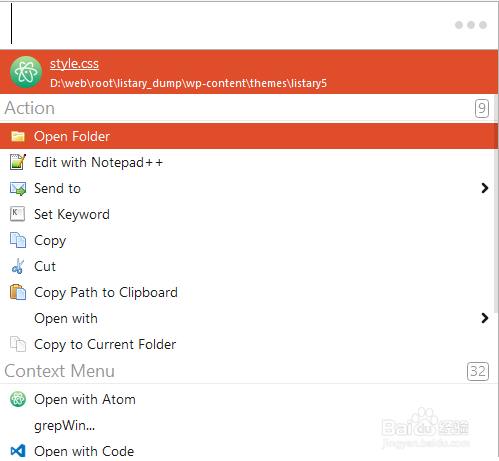Select Copy to Current Folder
Viewport: 499px width, 461px height.
249,344
